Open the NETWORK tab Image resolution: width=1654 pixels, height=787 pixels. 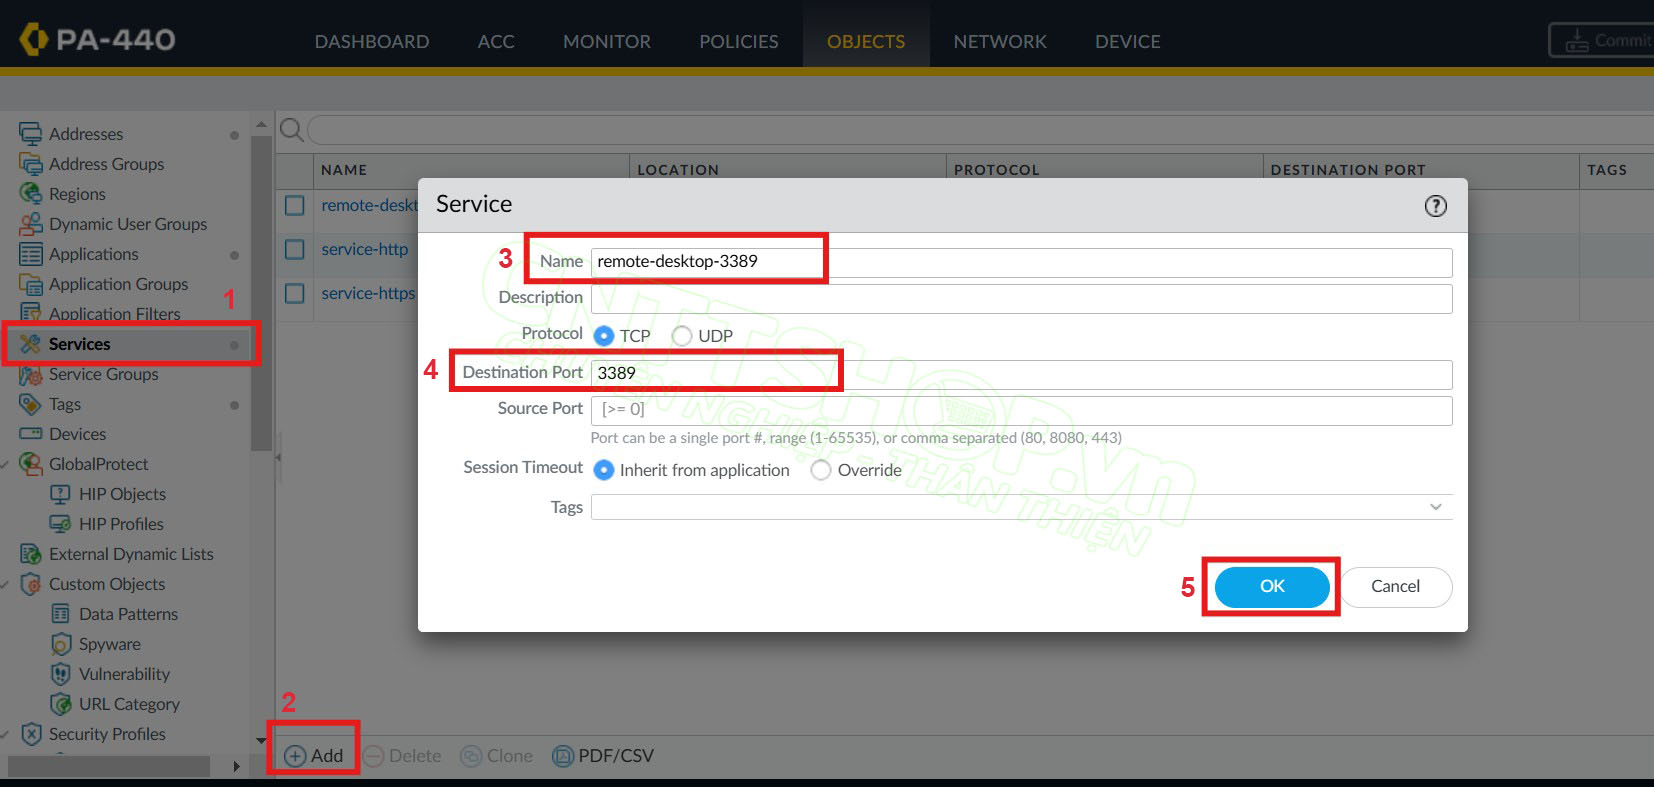999,41
